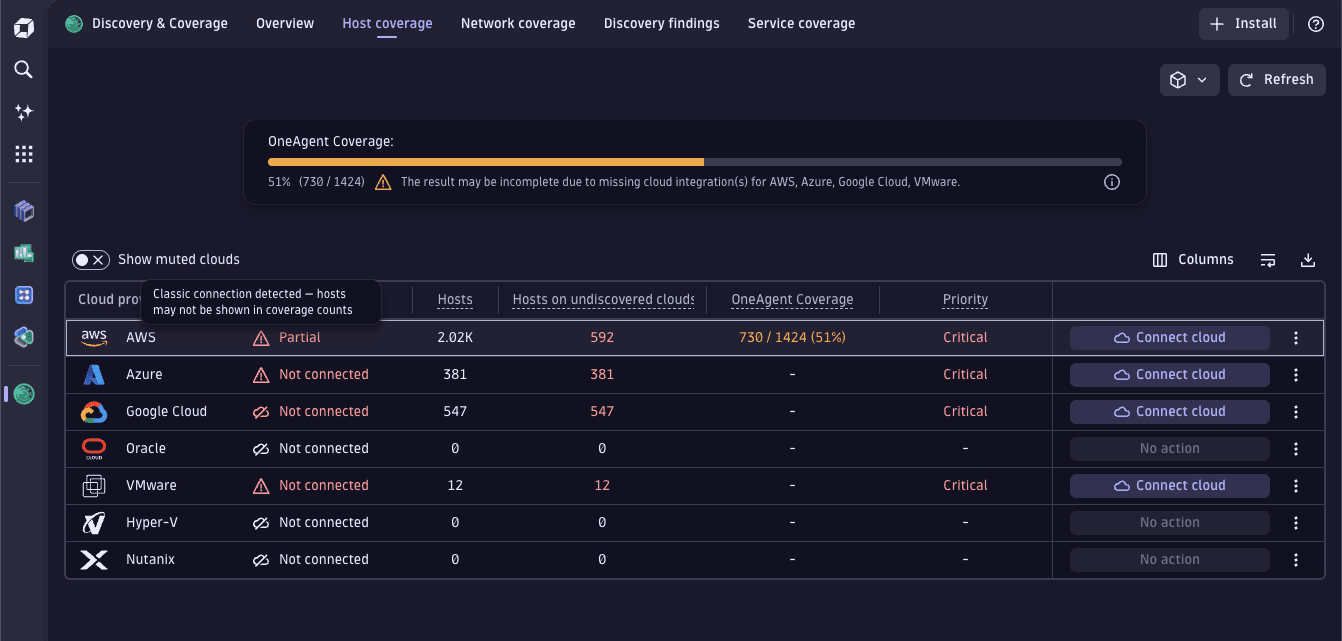
Task: Open the search icon in sidebar
Action: [x=24, y=69]
